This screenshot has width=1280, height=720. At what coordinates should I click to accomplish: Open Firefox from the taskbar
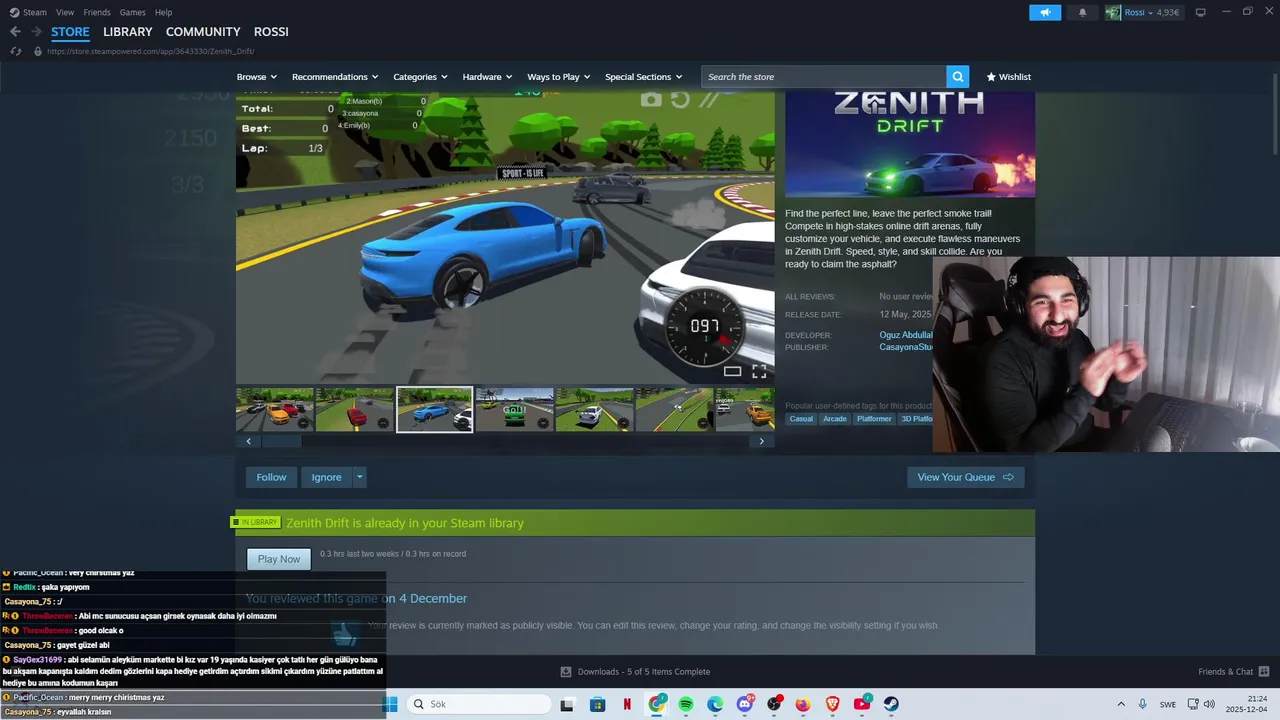click(803, 704)
